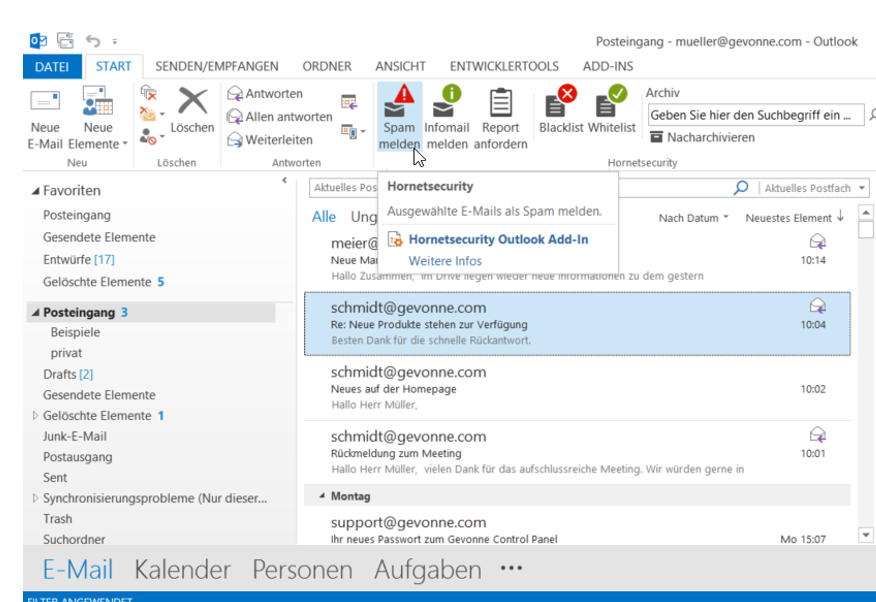Expand the Synchronisierungsprobleme folder
876x602 pixels.
pyautogui.click(x=37, y=498)
